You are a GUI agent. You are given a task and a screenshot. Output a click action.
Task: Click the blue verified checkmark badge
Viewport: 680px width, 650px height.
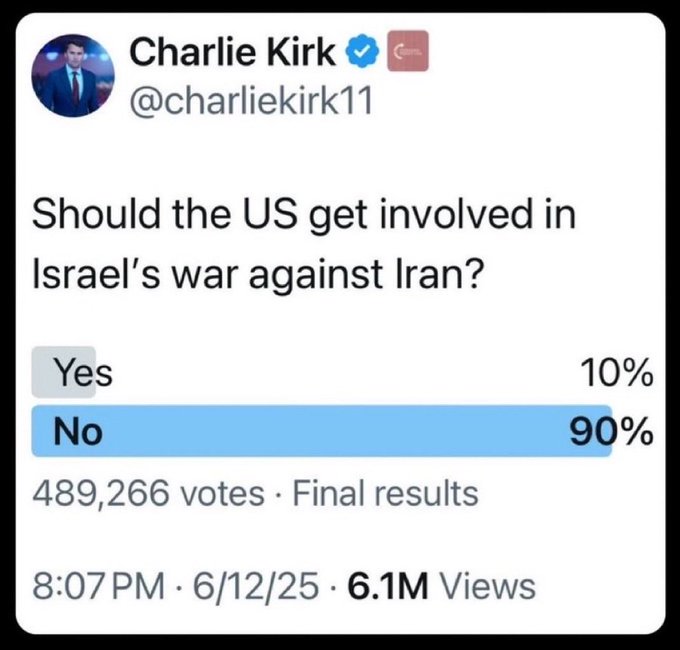[x=362, y=52]
